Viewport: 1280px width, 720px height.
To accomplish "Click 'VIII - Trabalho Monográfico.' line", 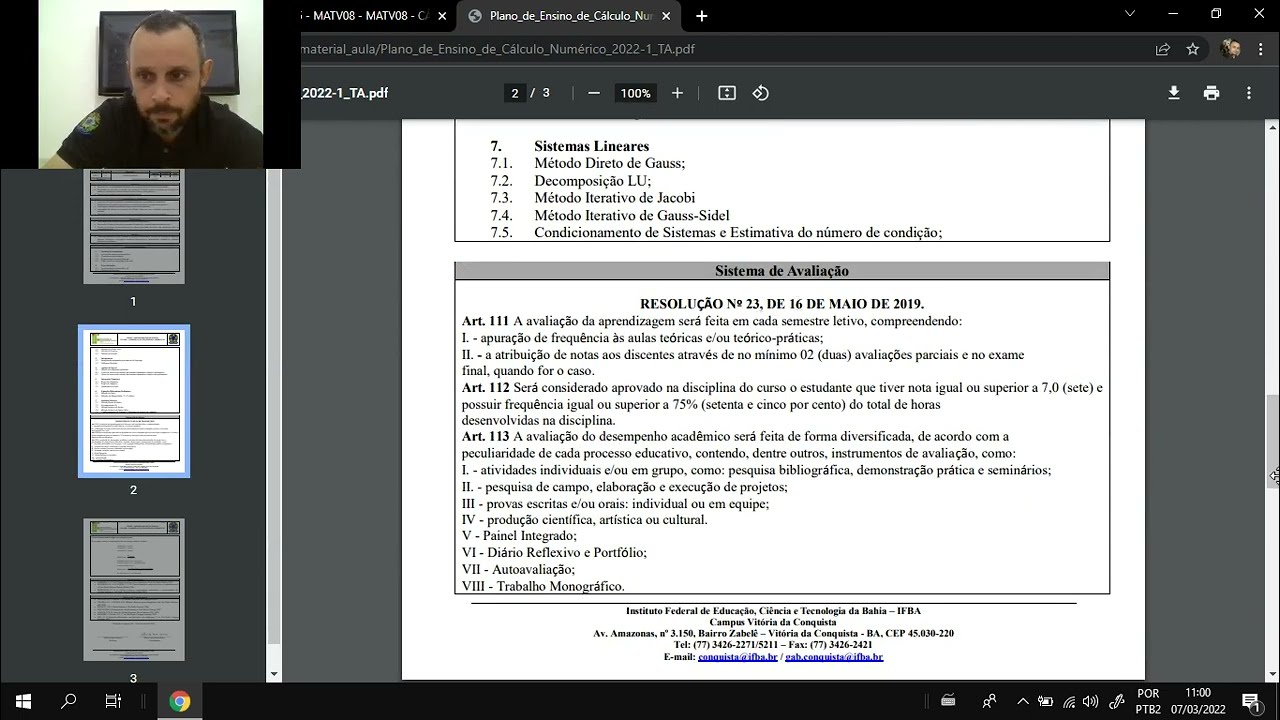I will pyautogui.click(x=543, y=586).
